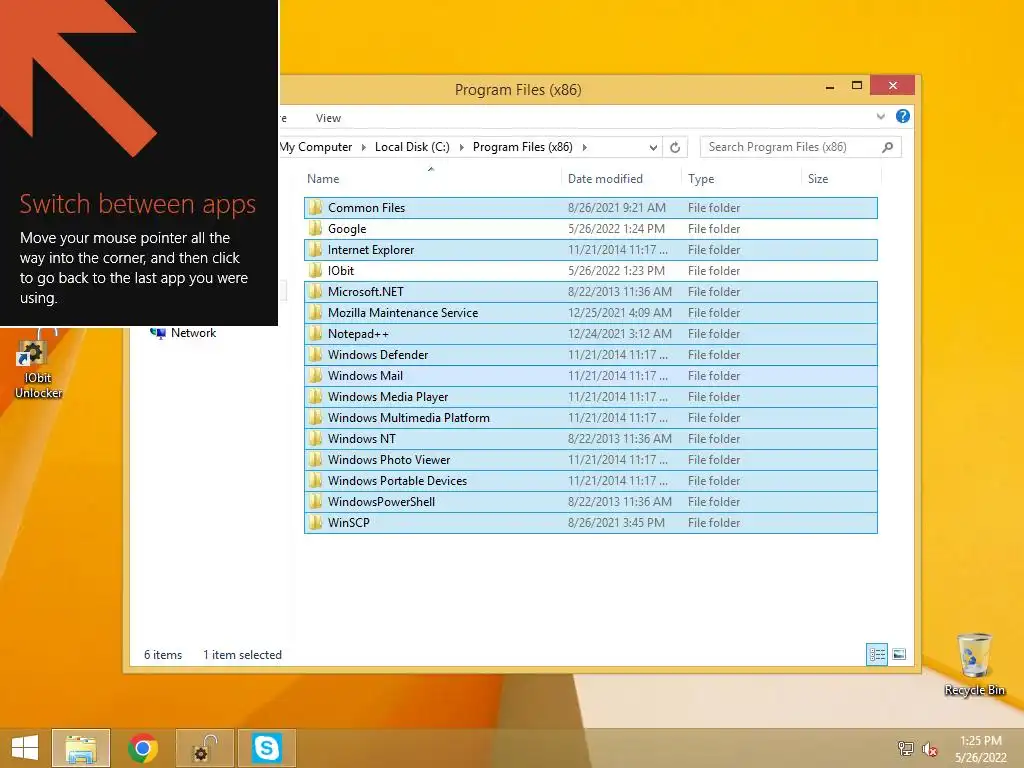Click the IObit folder icon
1024x768 pixels.
(315, 270)
